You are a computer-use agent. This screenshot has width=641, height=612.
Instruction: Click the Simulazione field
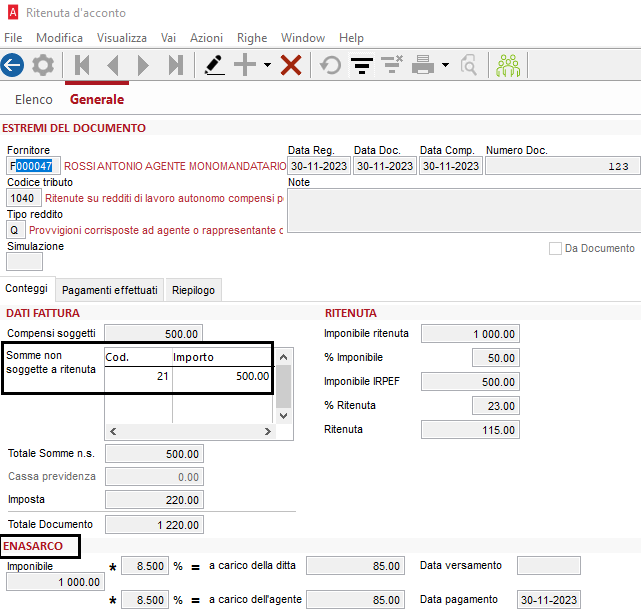24,262
